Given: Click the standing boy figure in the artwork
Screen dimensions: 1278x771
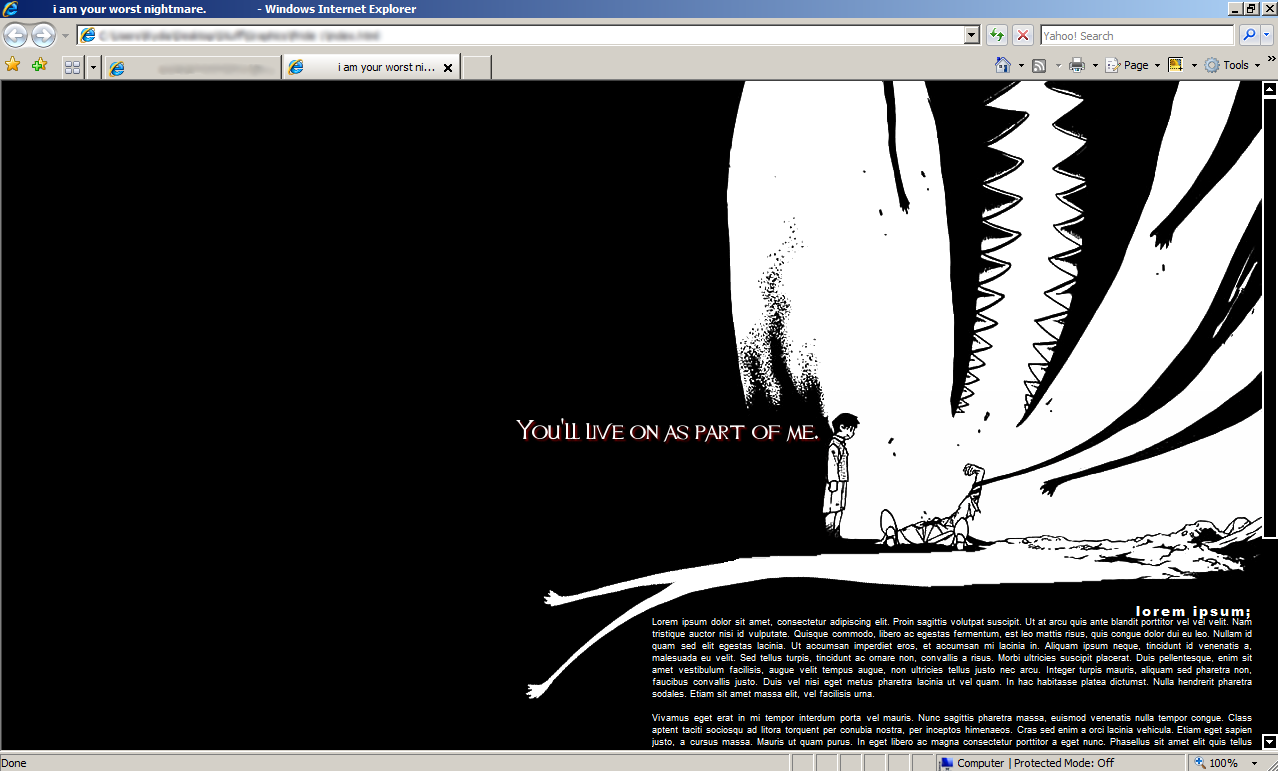Looking at the screenshot, I should [x=839, y=475].
